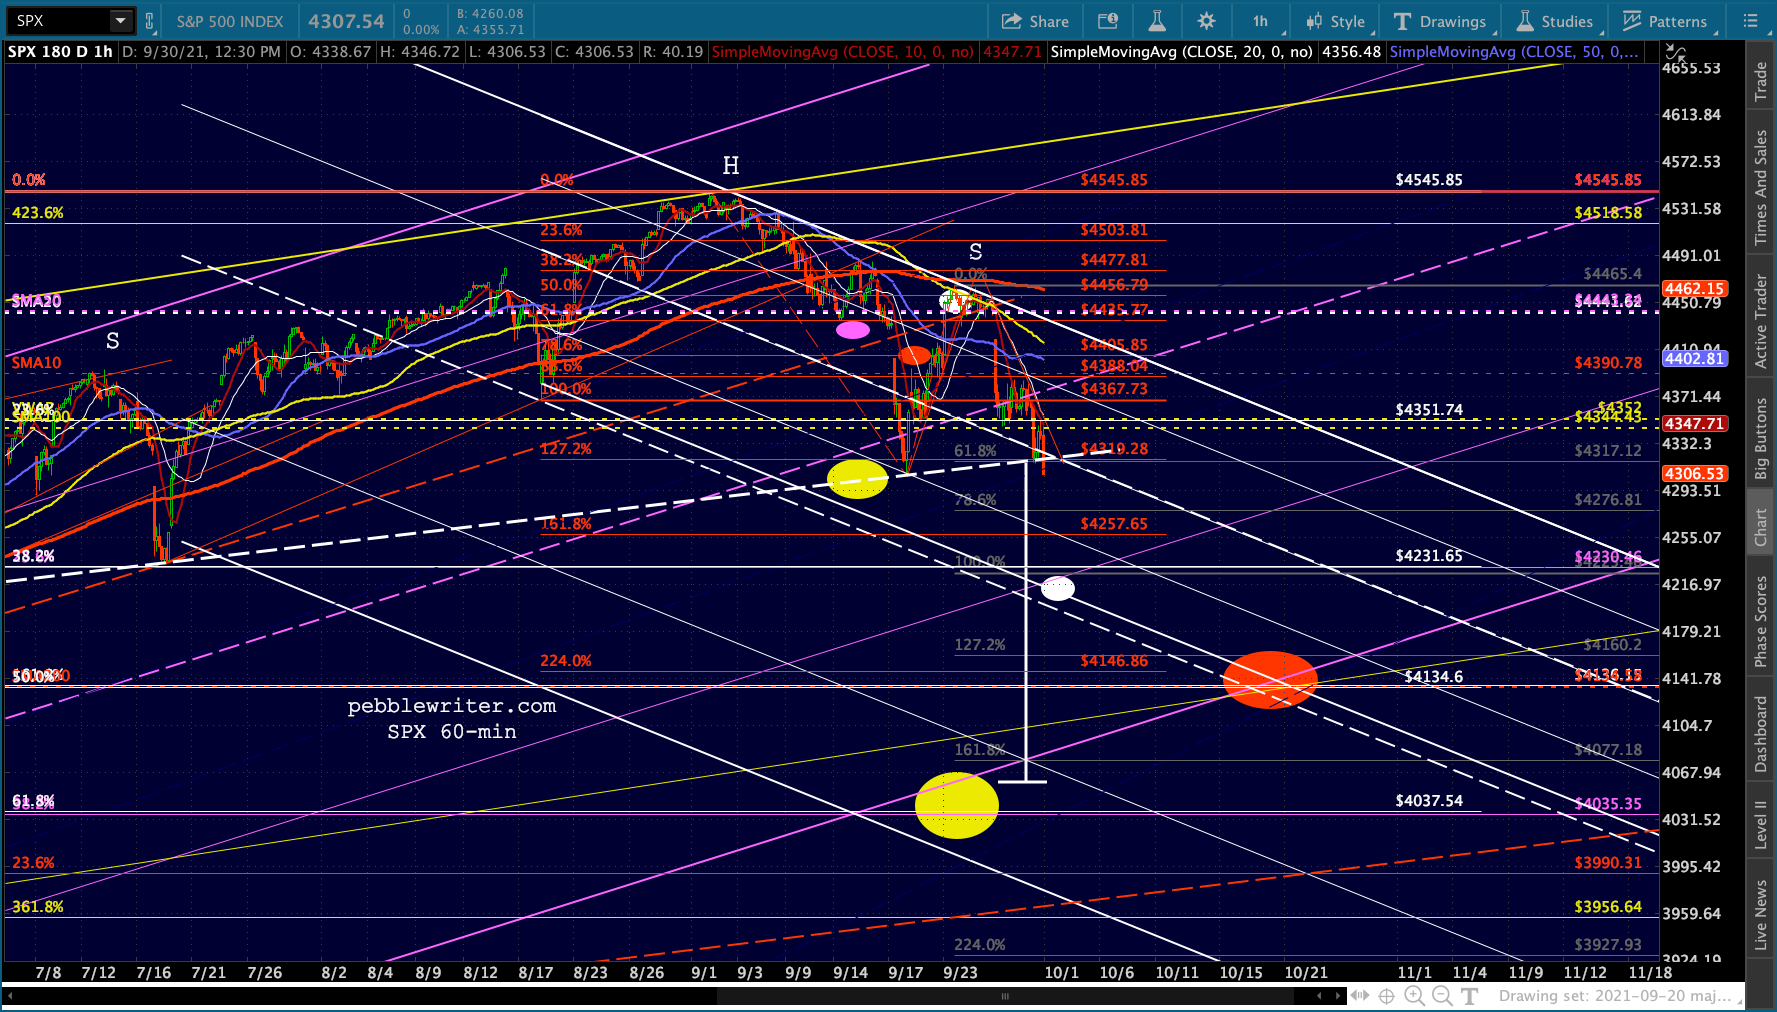The width and height of the screenshot is (1777, 1012).
Task: Click the 4306.53 red price axis bubble
Action: click(x=1694, y=473)
